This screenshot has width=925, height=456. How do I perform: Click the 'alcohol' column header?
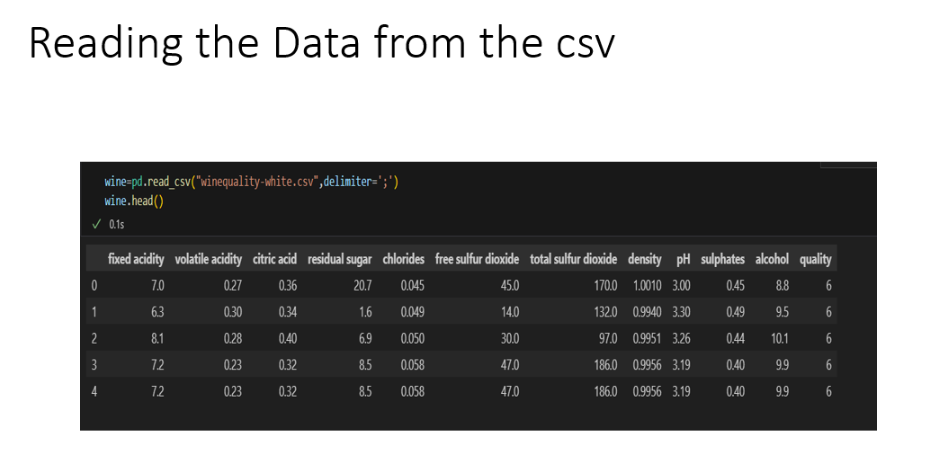click(x=772, y=259)
